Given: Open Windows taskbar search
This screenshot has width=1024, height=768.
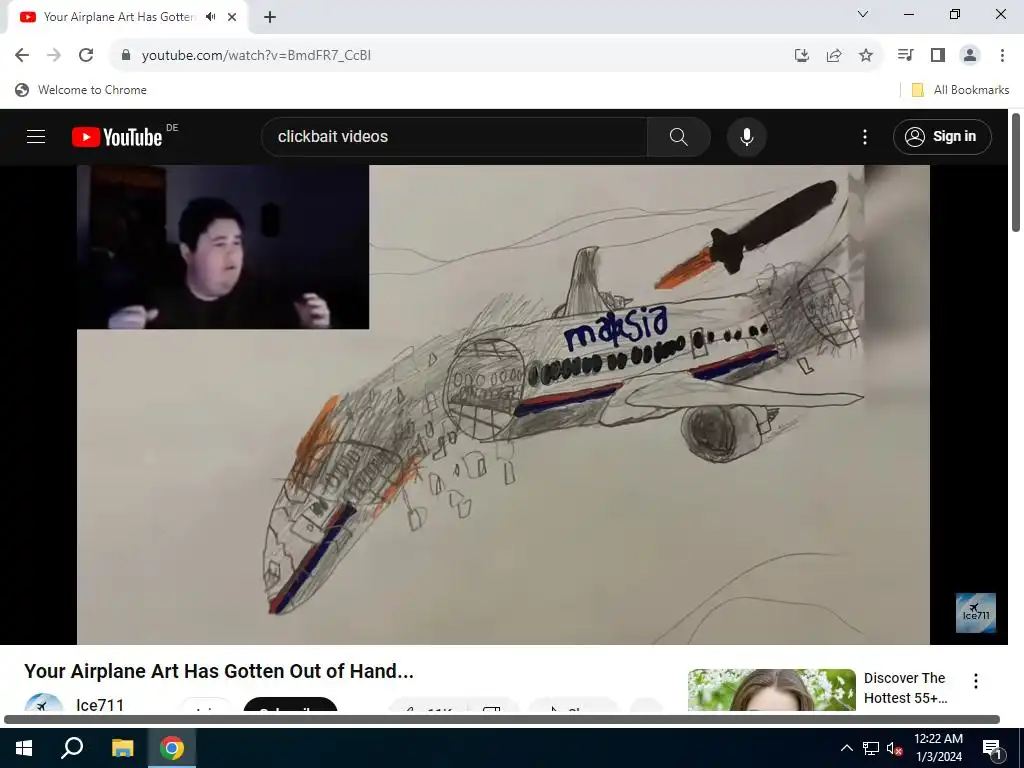Looking at the screenshot, I should [72, 748].
